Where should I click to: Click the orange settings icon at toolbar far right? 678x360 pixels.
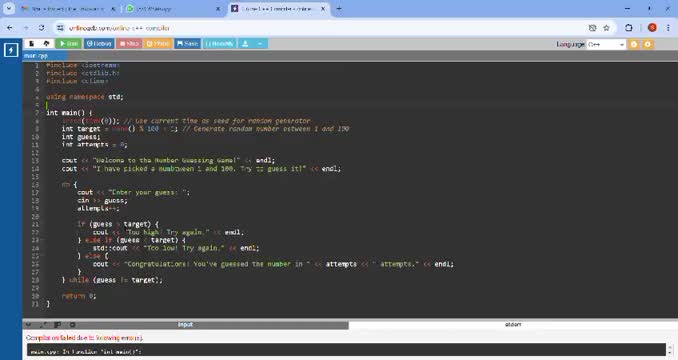pyautogui.click(x=647, y=44)
